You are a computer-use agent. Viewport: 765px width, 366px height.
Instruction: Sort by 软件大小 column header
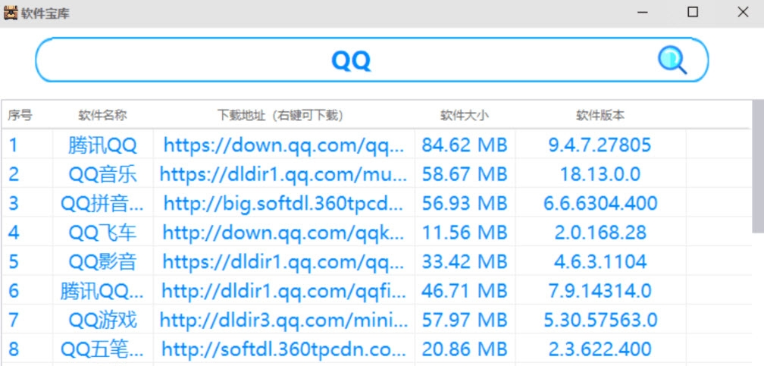[x=464, y=116]
